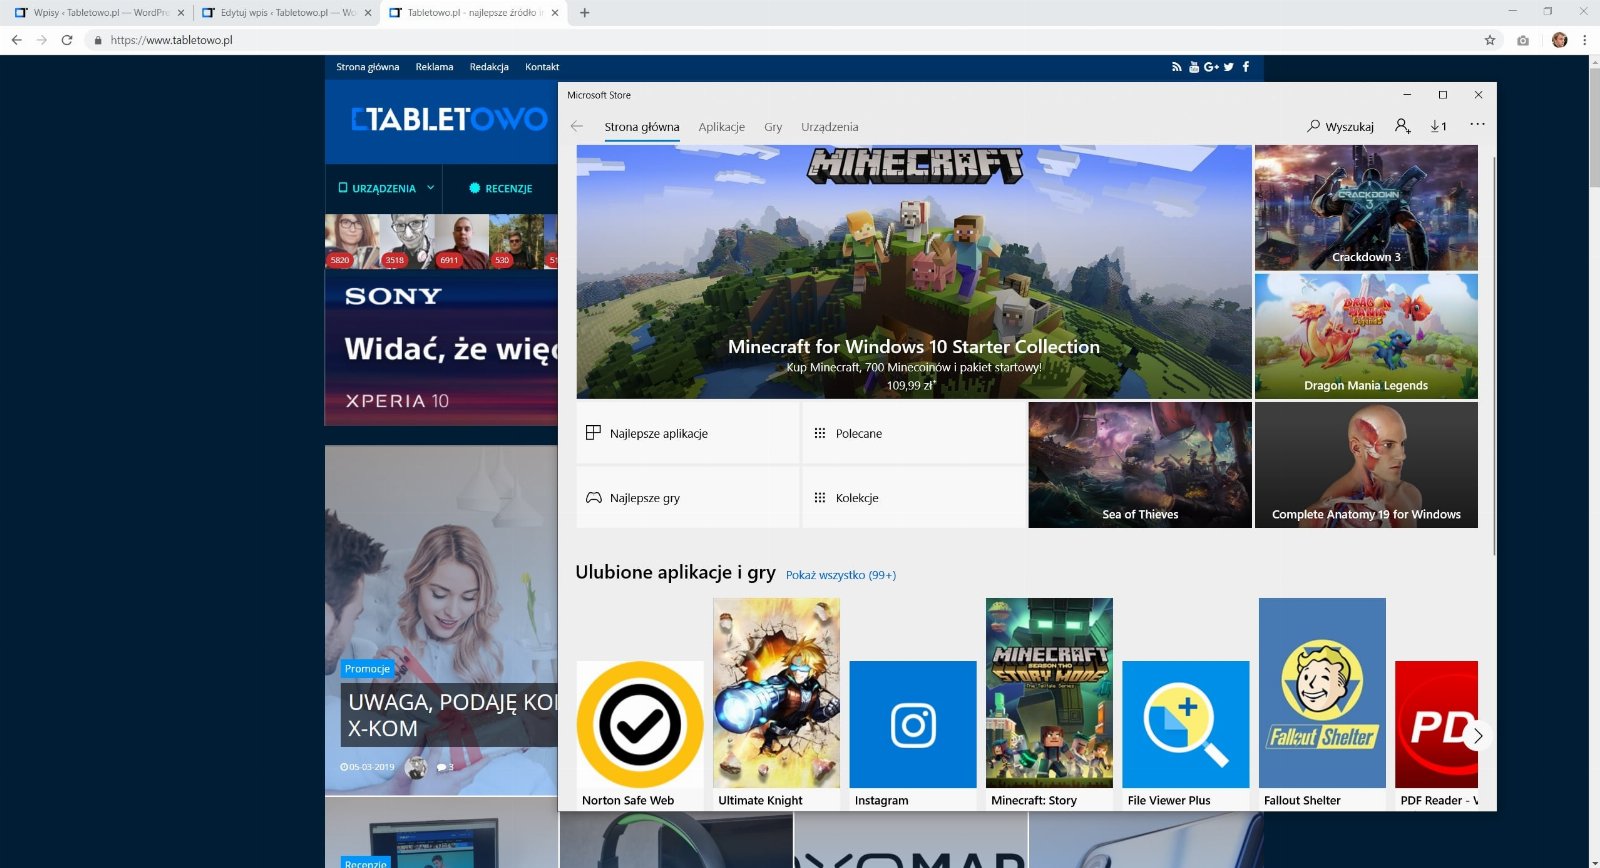The height and width of the screenshot is (868, 1600).
Task: Switch to the Aplikacje tab in Store
Action: click(x=722, y=127)
